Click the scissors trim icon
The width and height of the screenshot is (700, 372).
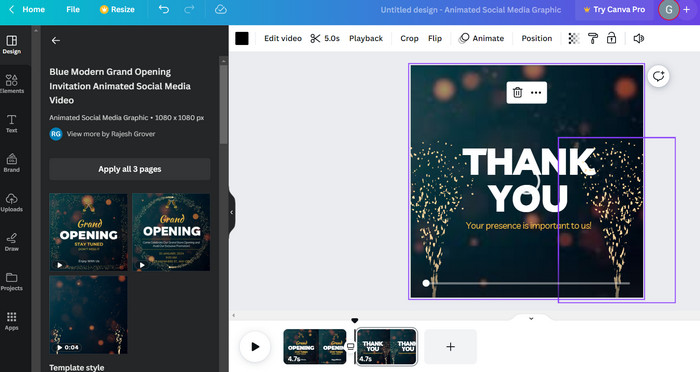(x=315, y=38)
